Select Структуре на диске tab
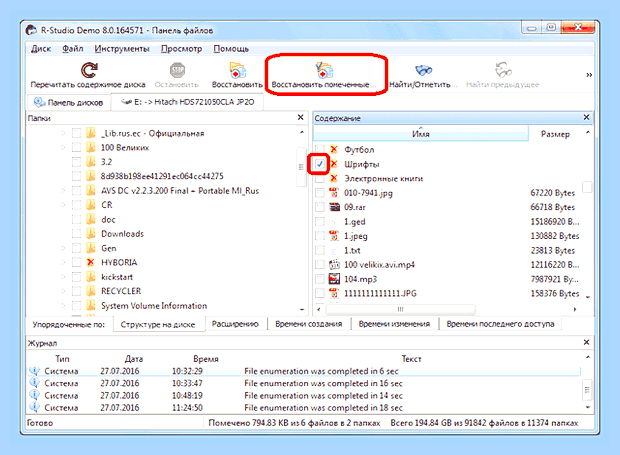The height and width of the screenshot is (455, 620). 158,325
